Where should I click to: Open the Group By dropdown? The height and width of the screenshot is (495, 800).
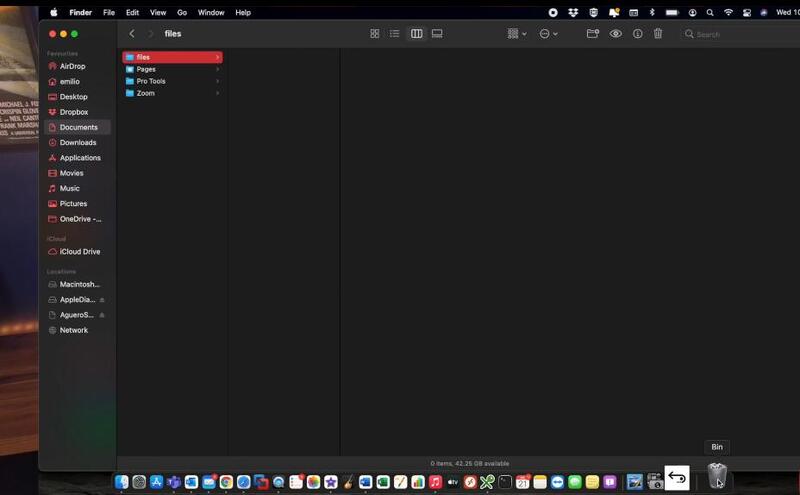pos(516,34)
